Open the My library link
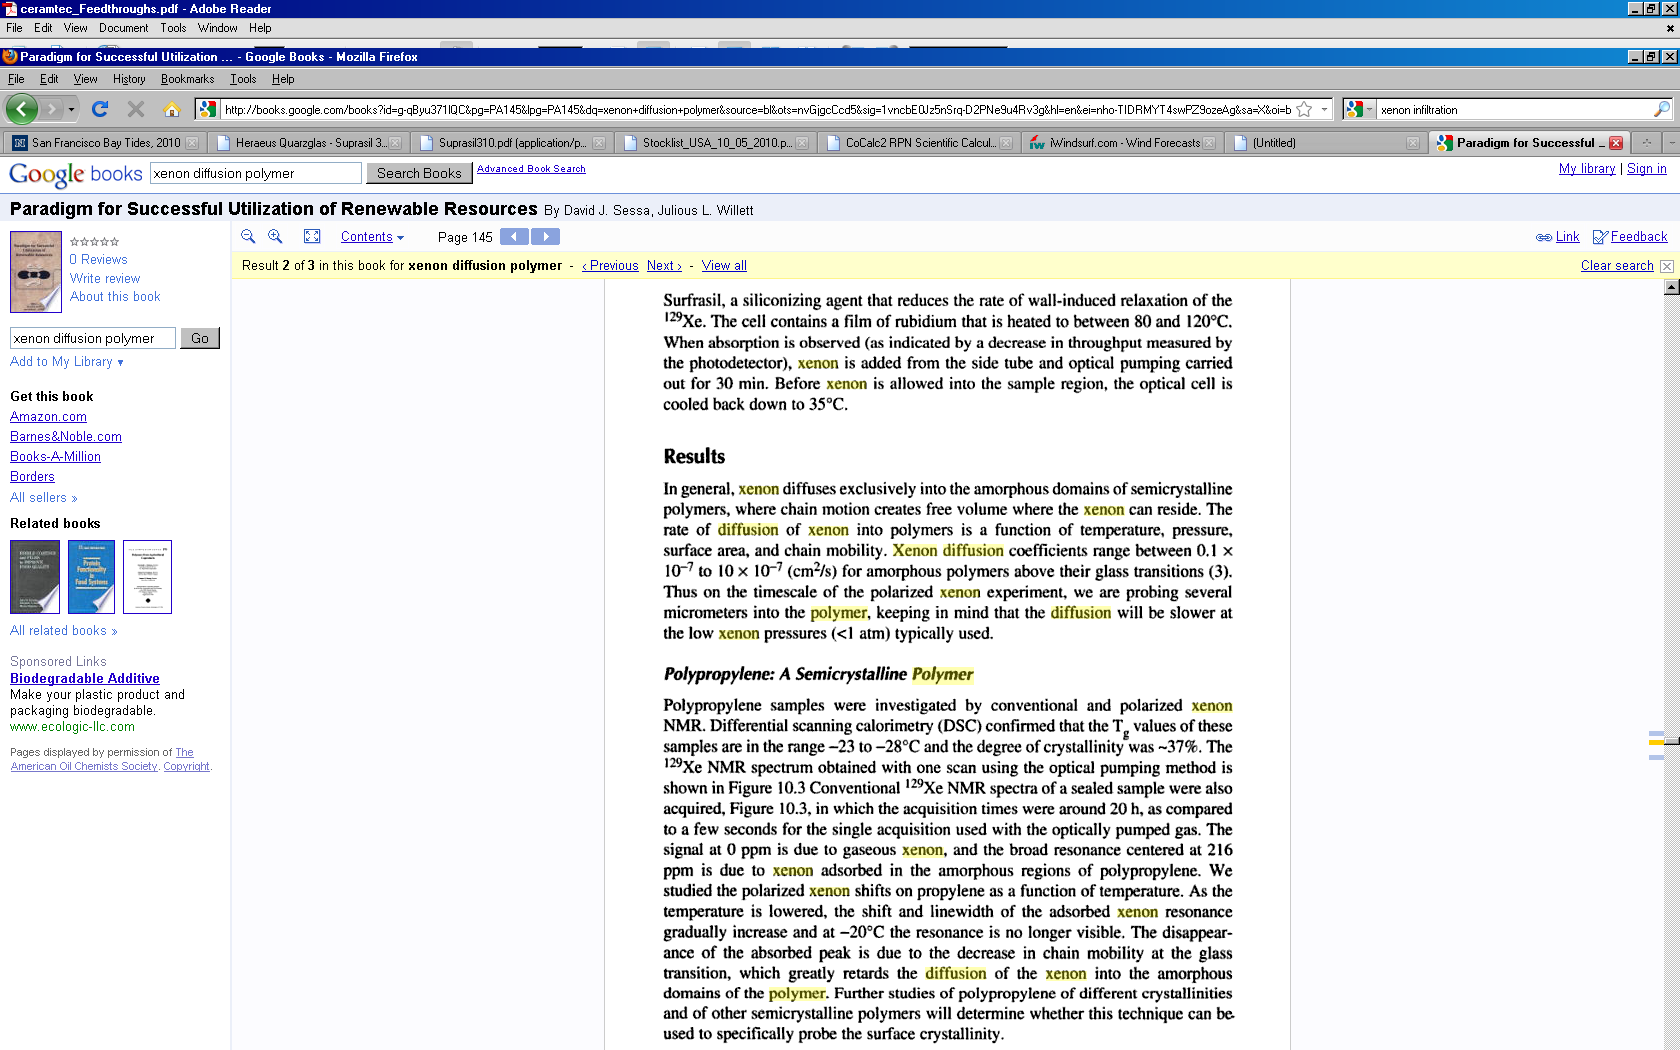This screenshot has width=1680, height=1050. [x=1587, y=169]
